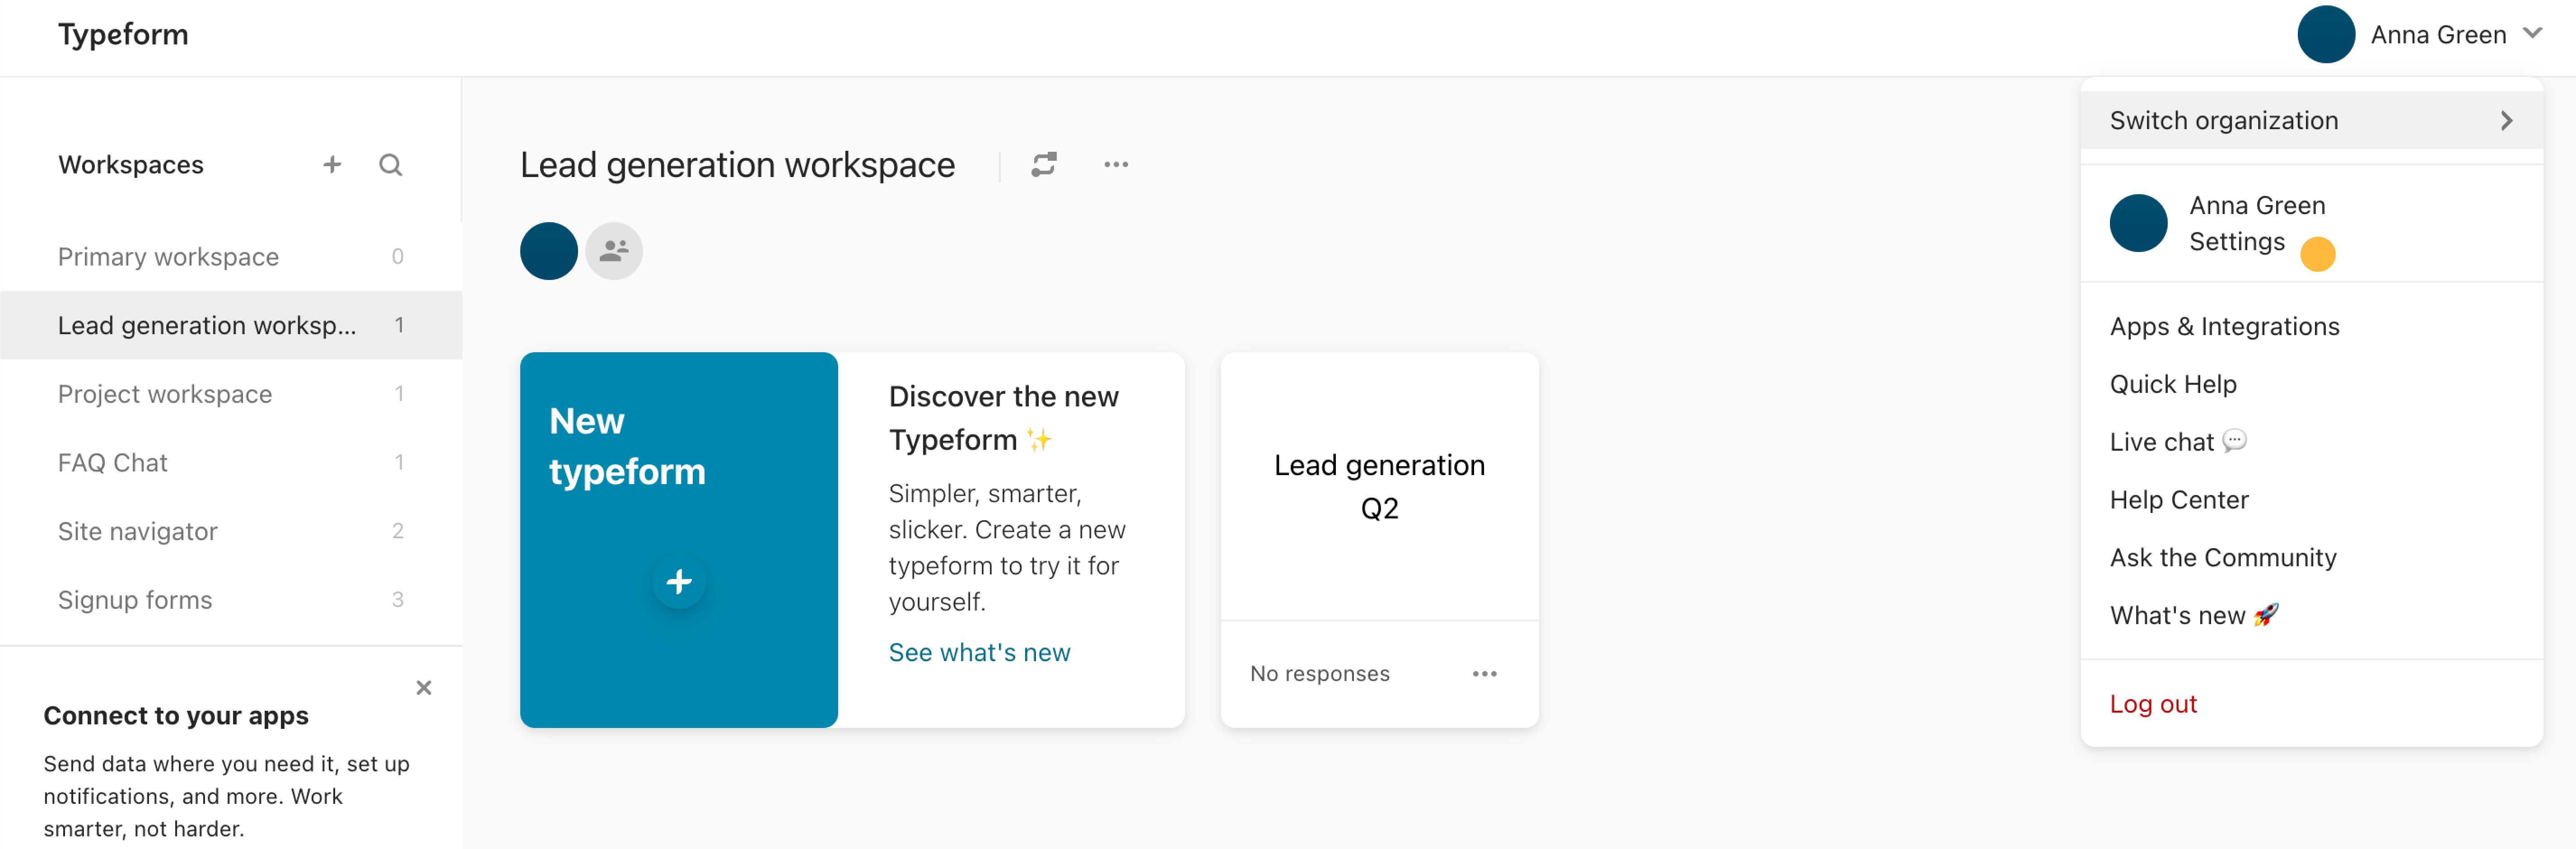Select Lead generation workspace in sidebar

(x=231, y=326)
